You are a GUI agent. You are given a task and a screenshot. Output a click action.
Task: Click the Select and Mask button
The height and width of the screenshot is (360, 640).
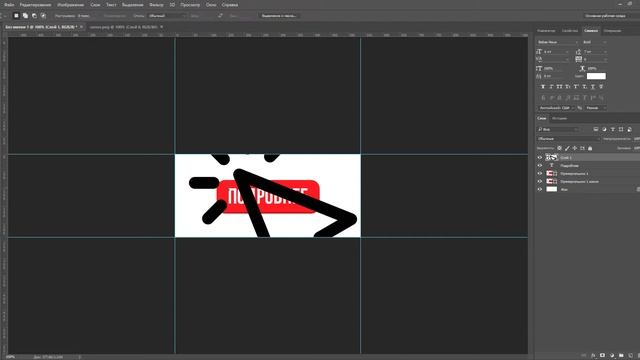click(279, 16)
